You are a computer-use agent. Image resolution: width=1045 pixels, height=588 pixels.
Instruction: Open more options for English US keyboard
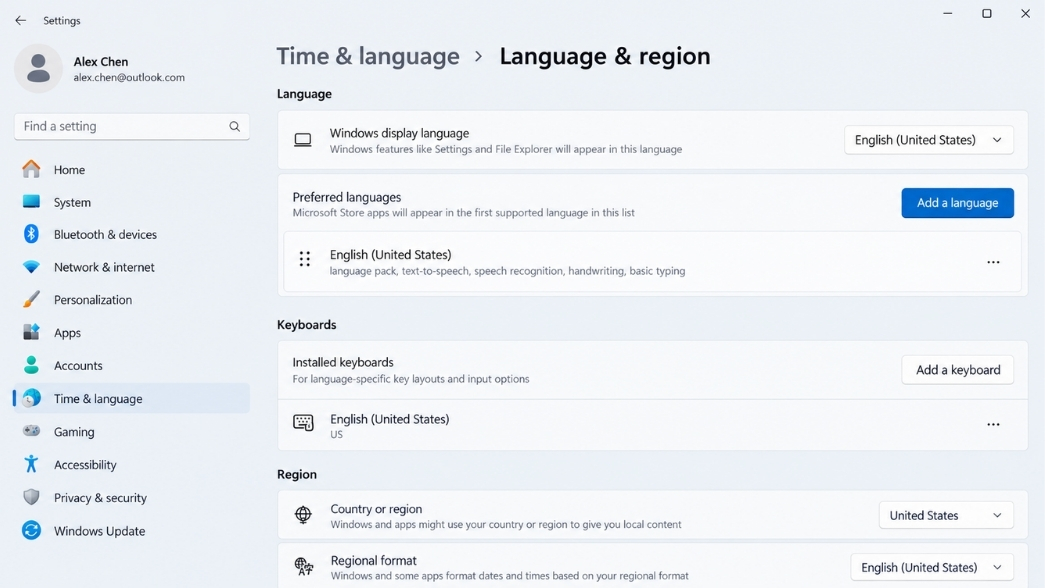[993, 425]
